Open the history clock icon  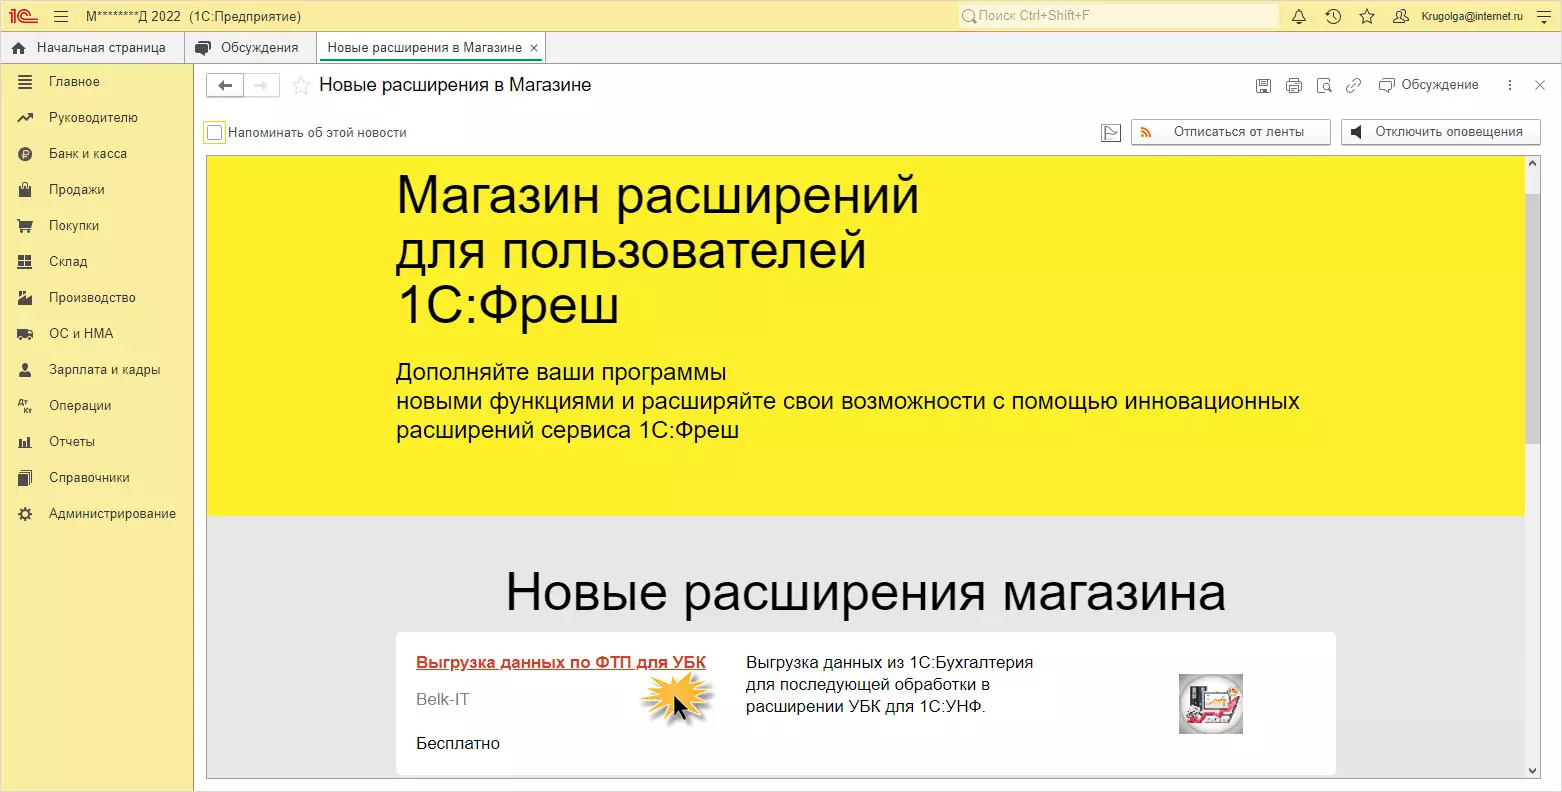[1333, 16]
